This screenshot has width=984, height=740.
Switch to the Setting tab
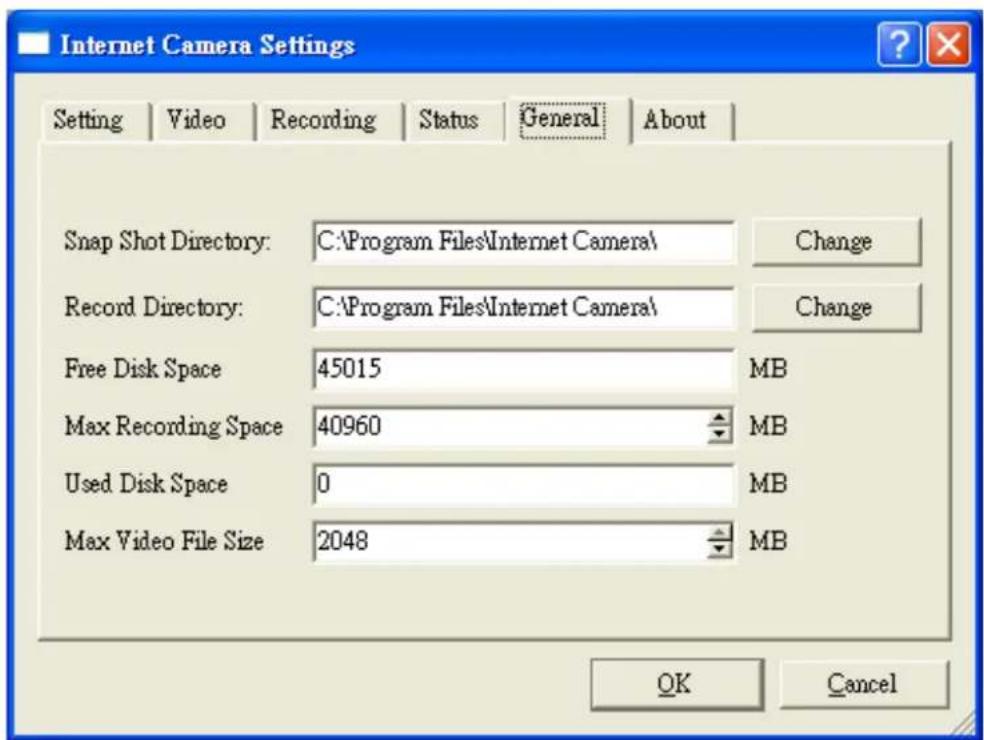[95, 120]
